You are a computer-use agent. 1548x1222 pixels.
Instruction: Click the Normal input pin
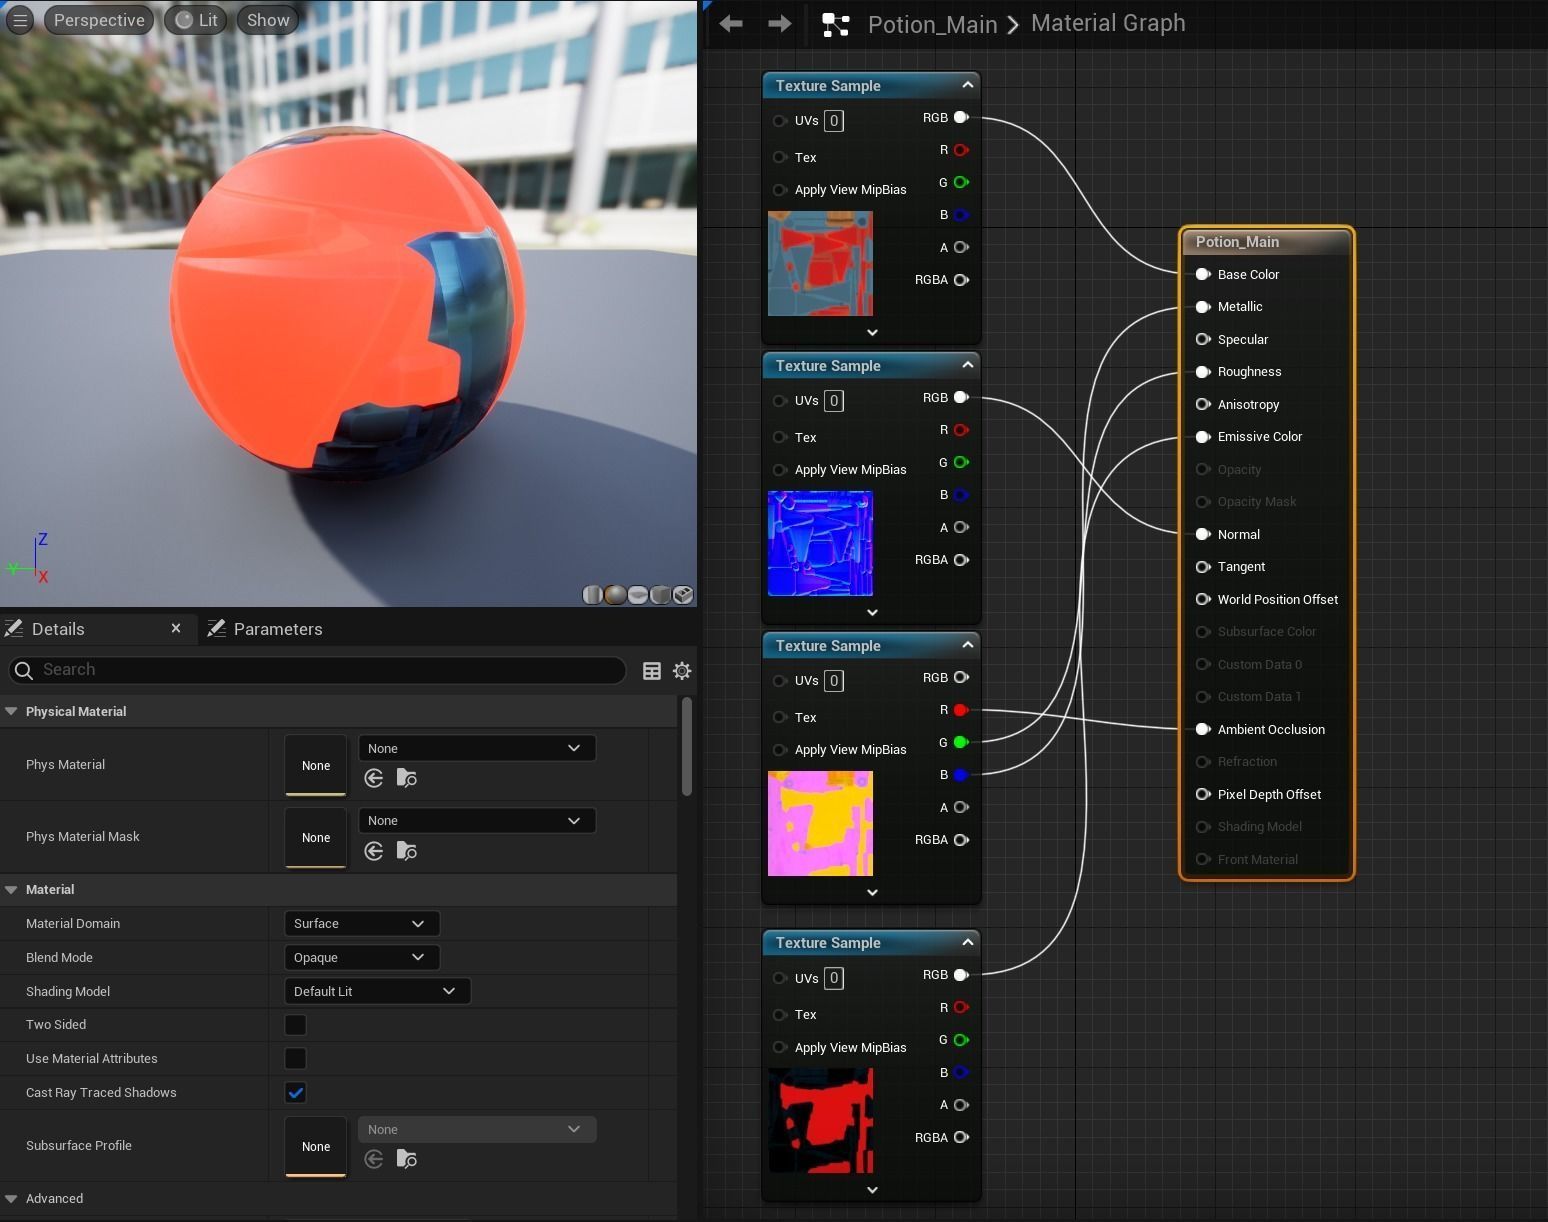[1203, 534]
